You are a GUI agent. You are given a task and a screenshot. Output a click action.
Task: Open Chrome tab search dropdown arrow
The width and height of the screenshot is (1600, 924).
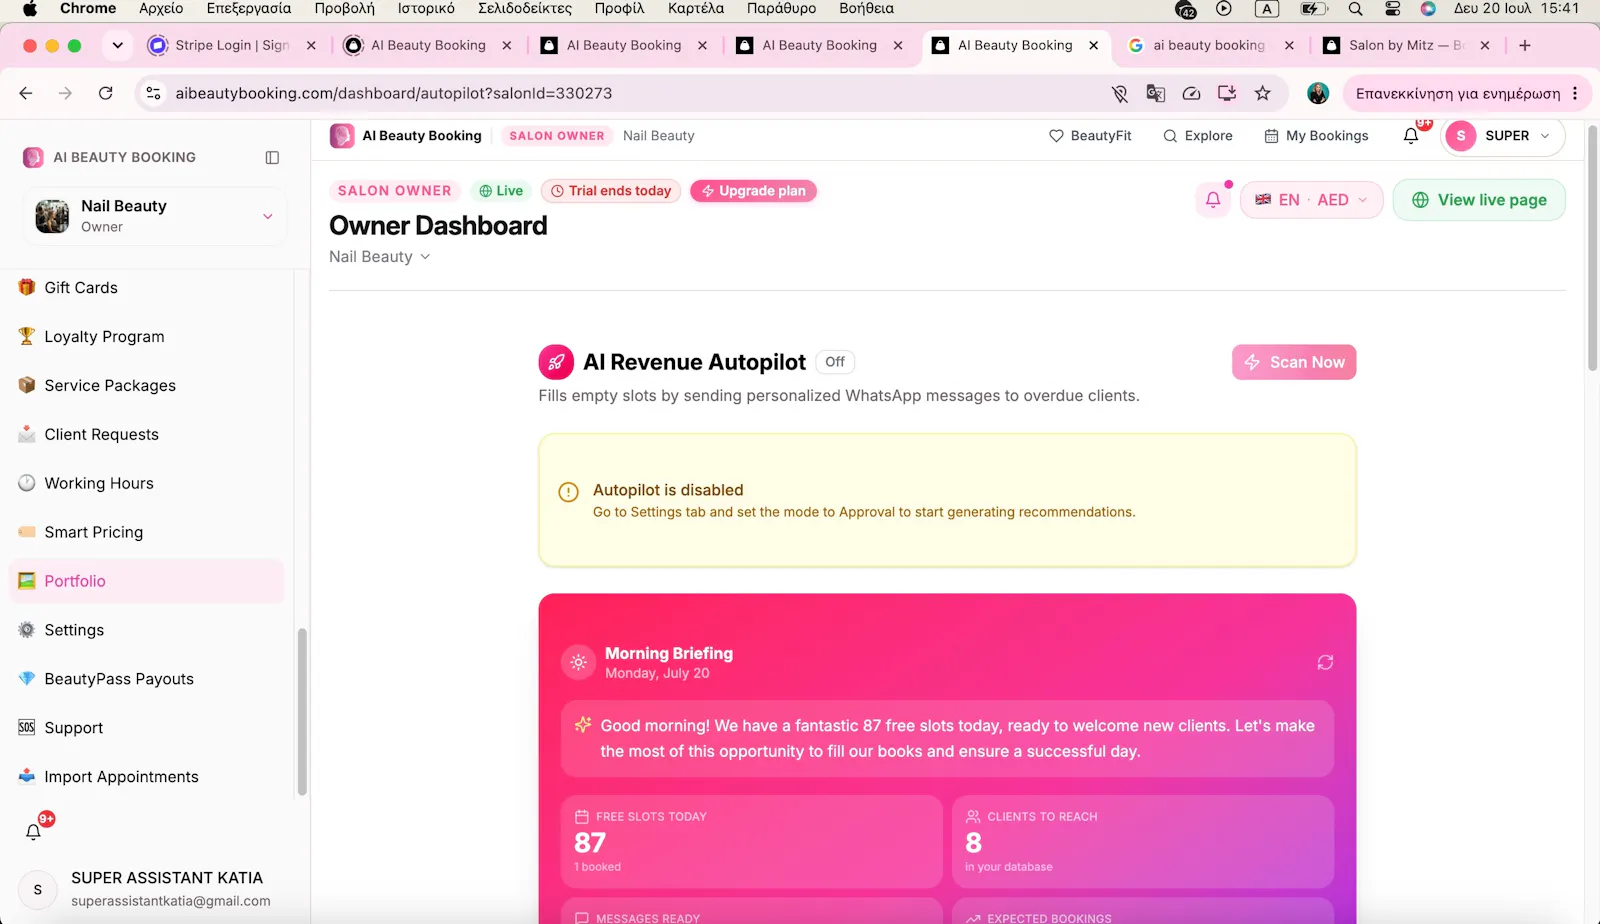tap(118, 45)
